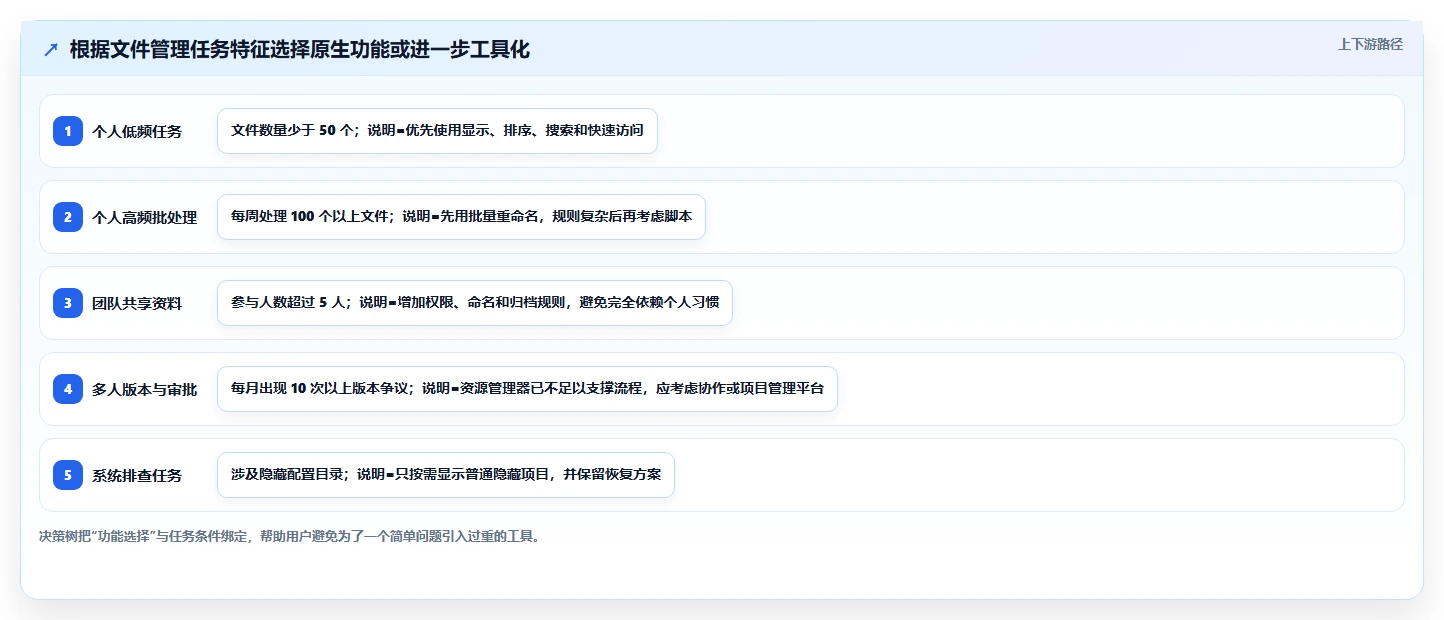This screenshot has width=1444, height=620.
Task: Click the number 1 badge for 个人低频任务
Action: 68,131
